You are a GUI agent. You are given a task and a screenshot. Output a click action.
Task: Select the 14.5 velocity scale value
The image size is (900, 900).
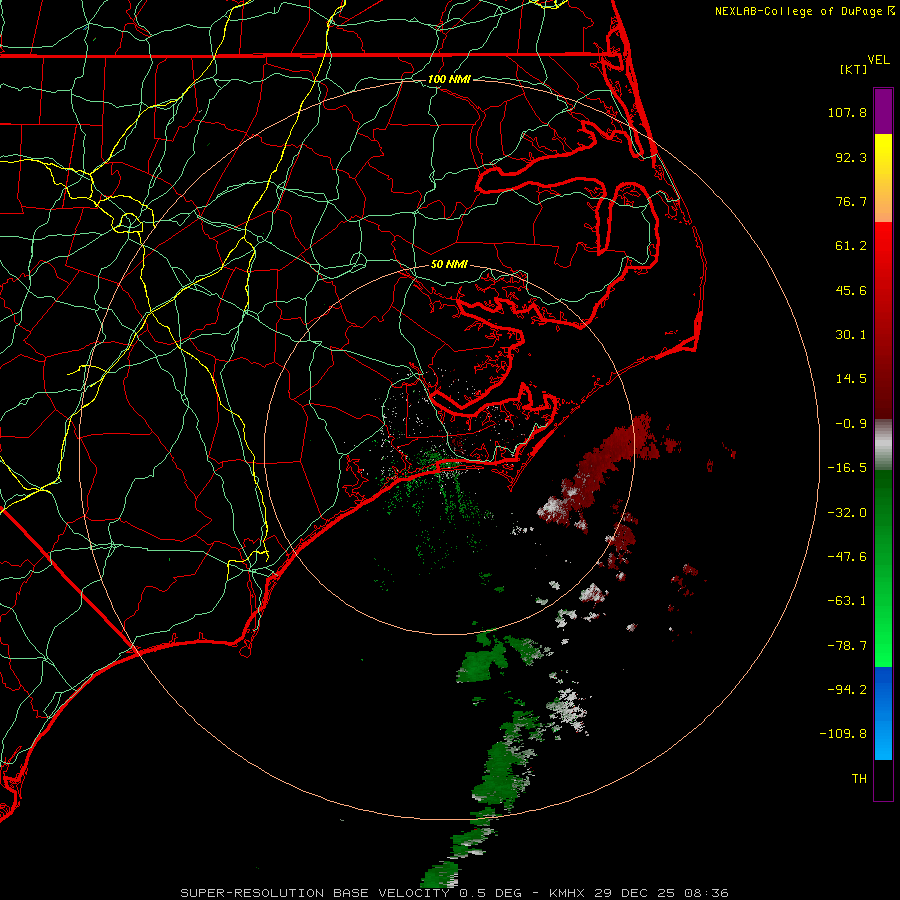click(x=851, y=379)
